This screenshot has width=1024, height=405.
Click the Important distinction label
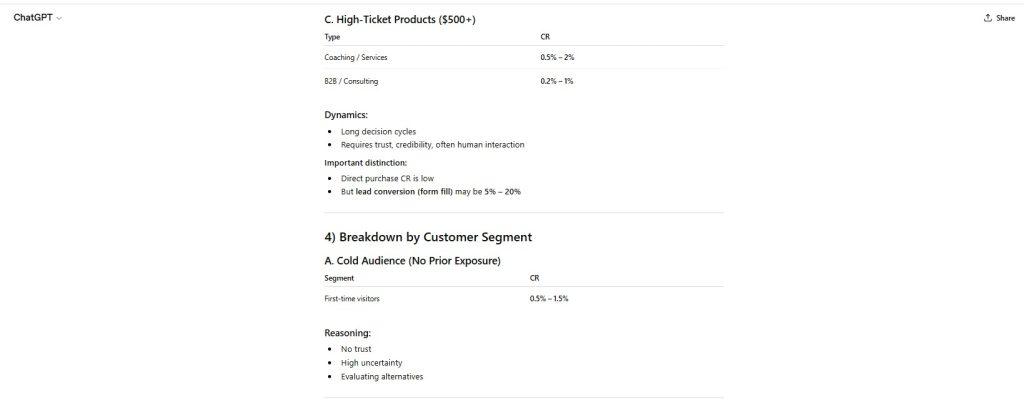365,162
